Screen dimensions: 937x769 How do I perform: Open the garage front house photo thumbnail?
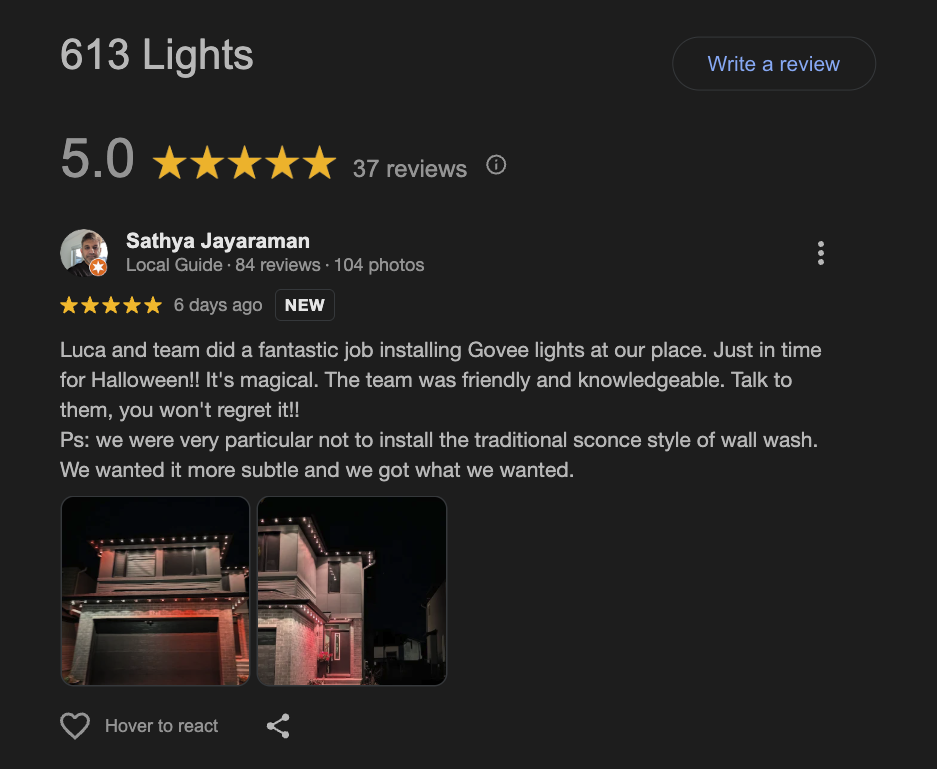coord(155,591)
